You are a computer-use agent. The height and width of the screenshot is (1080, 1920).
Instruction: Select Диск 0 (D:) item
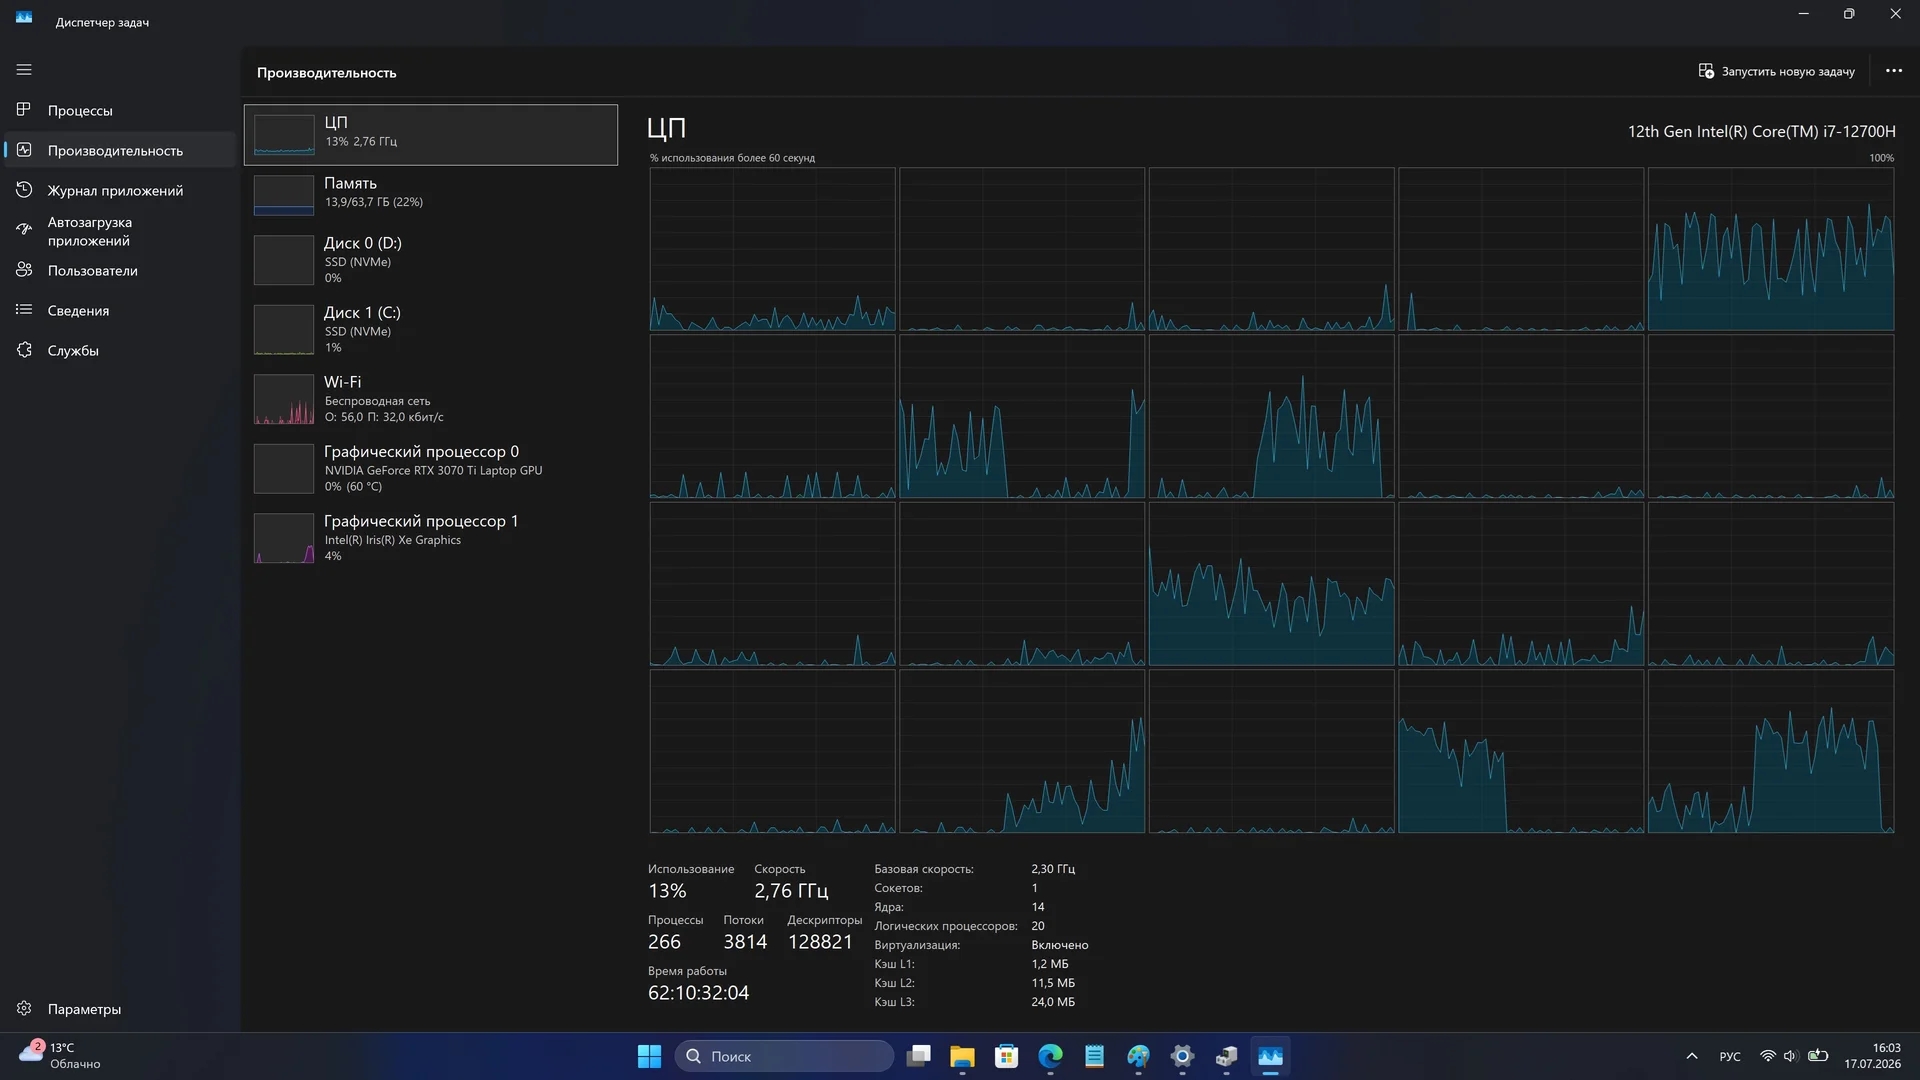tap(431, 260)
